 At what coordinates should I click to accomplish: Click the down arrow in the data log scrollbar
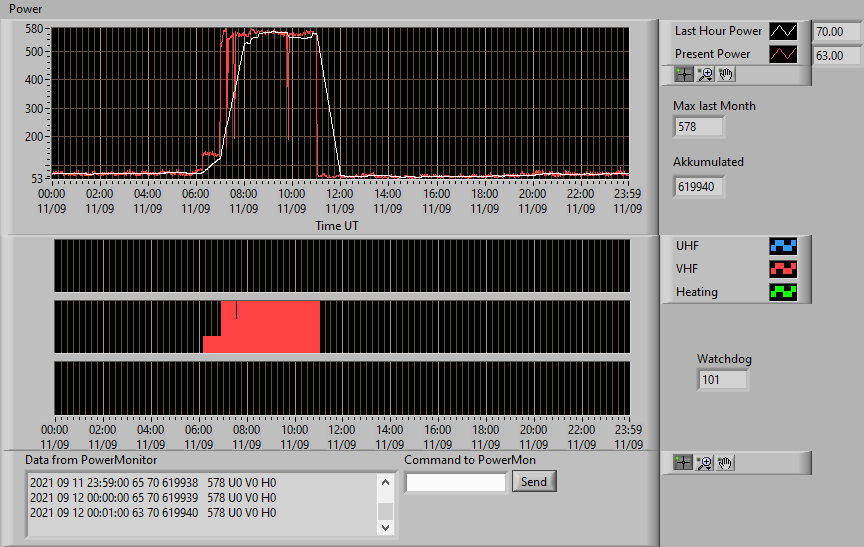coord(385,527)
